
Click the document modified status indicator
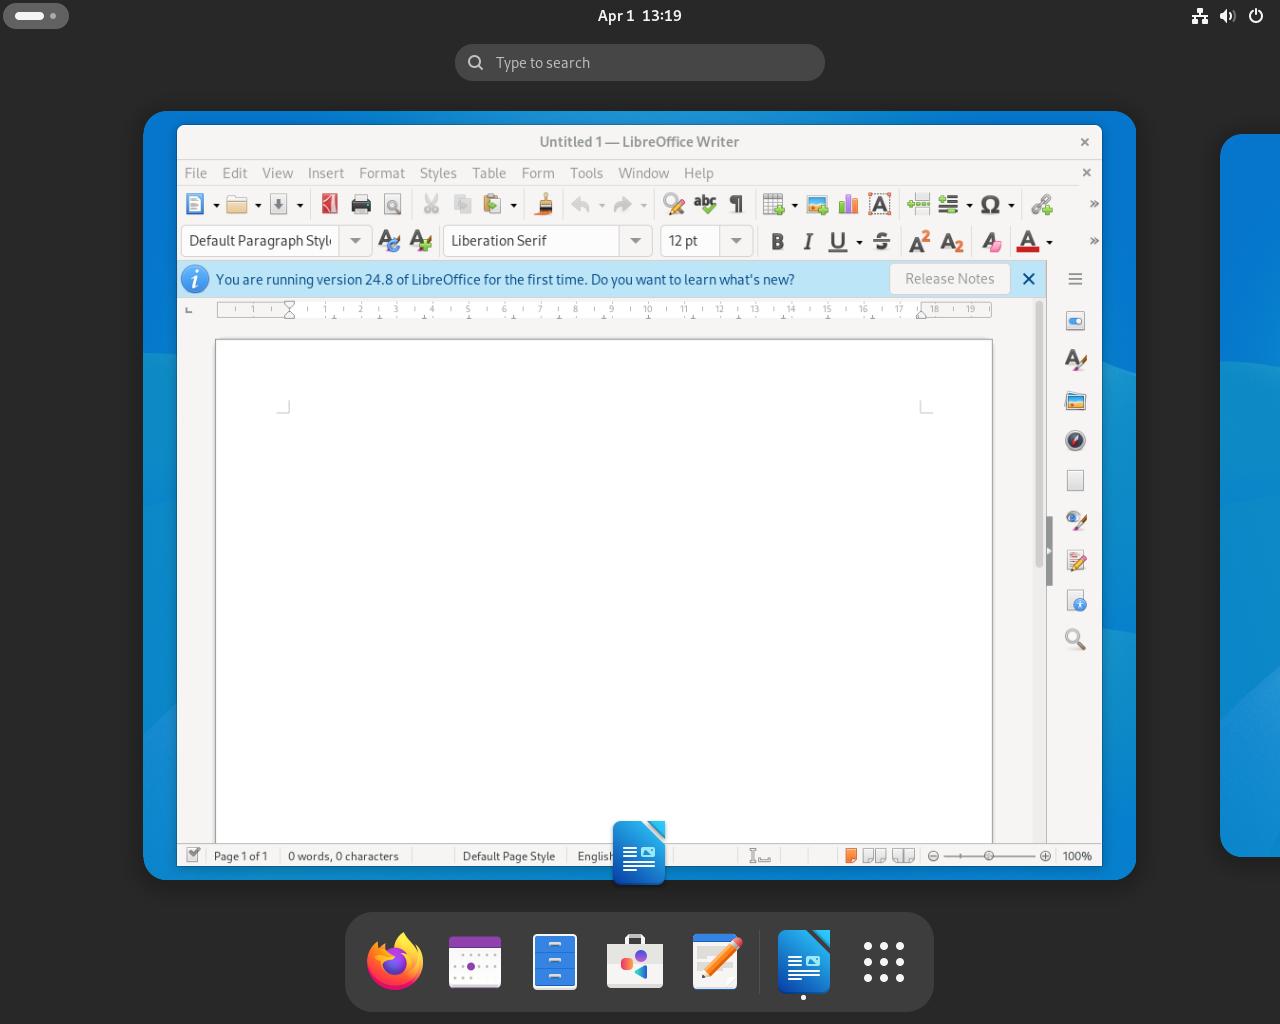(193, 855)
